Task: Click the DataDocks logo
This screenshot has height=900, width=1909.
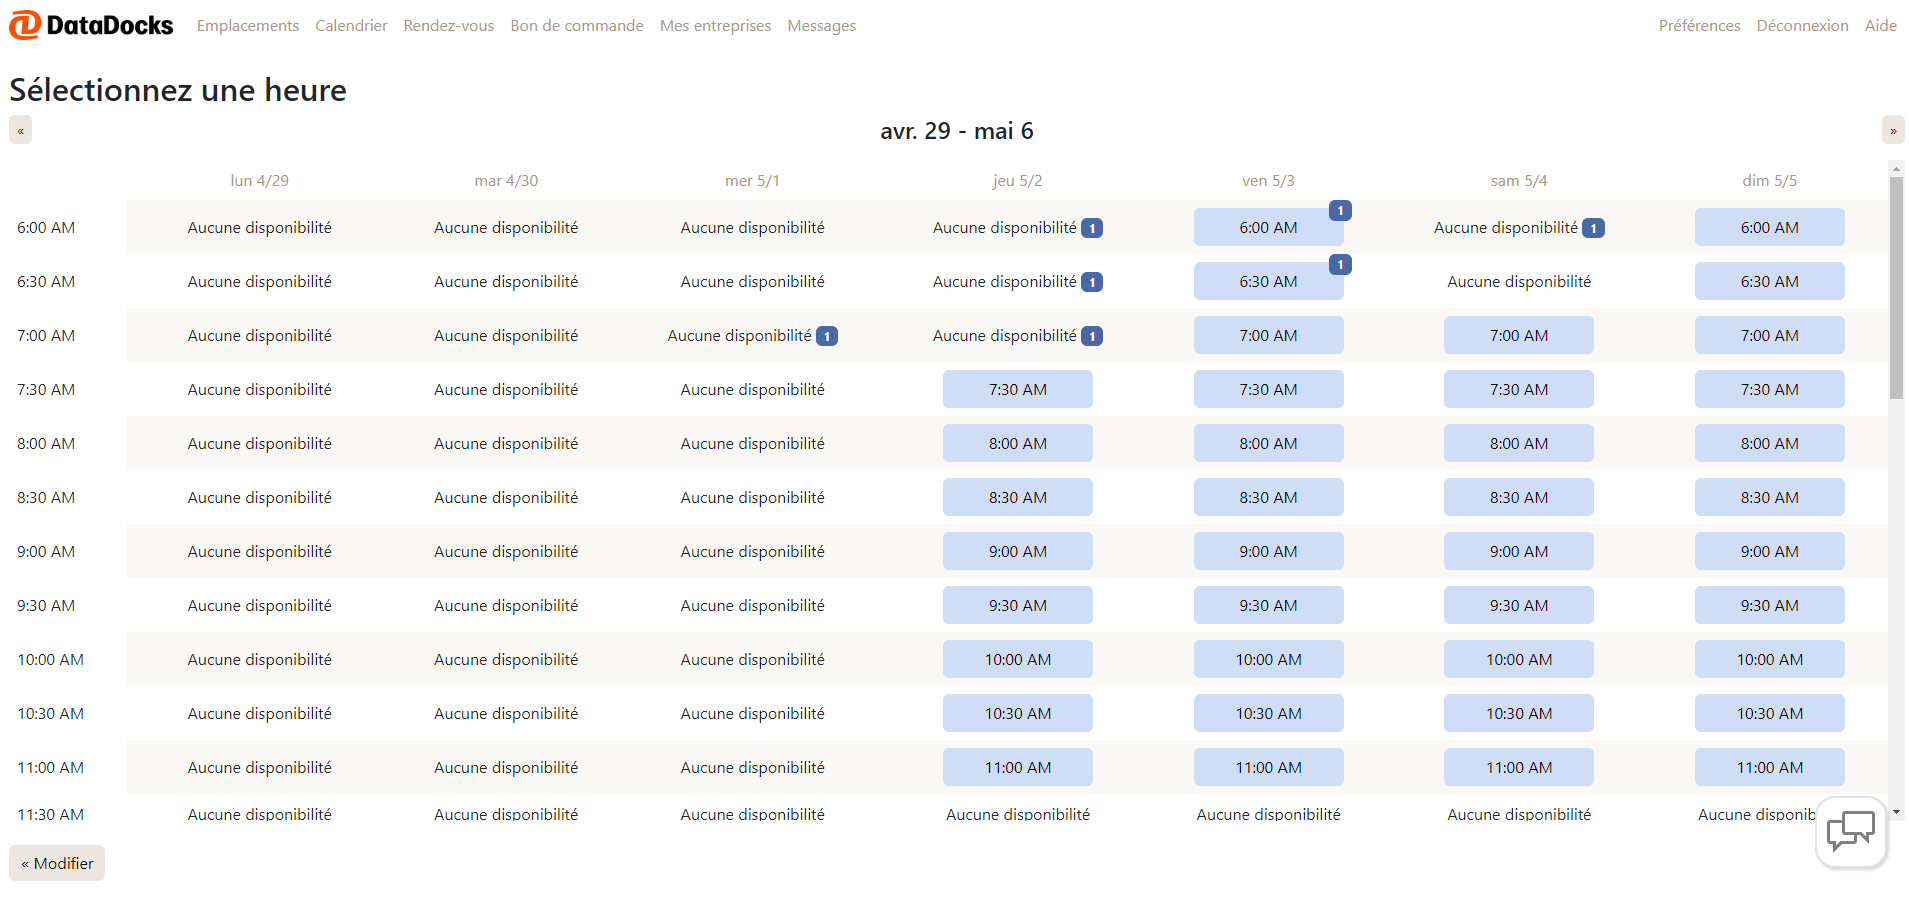Action: (91, 25)
